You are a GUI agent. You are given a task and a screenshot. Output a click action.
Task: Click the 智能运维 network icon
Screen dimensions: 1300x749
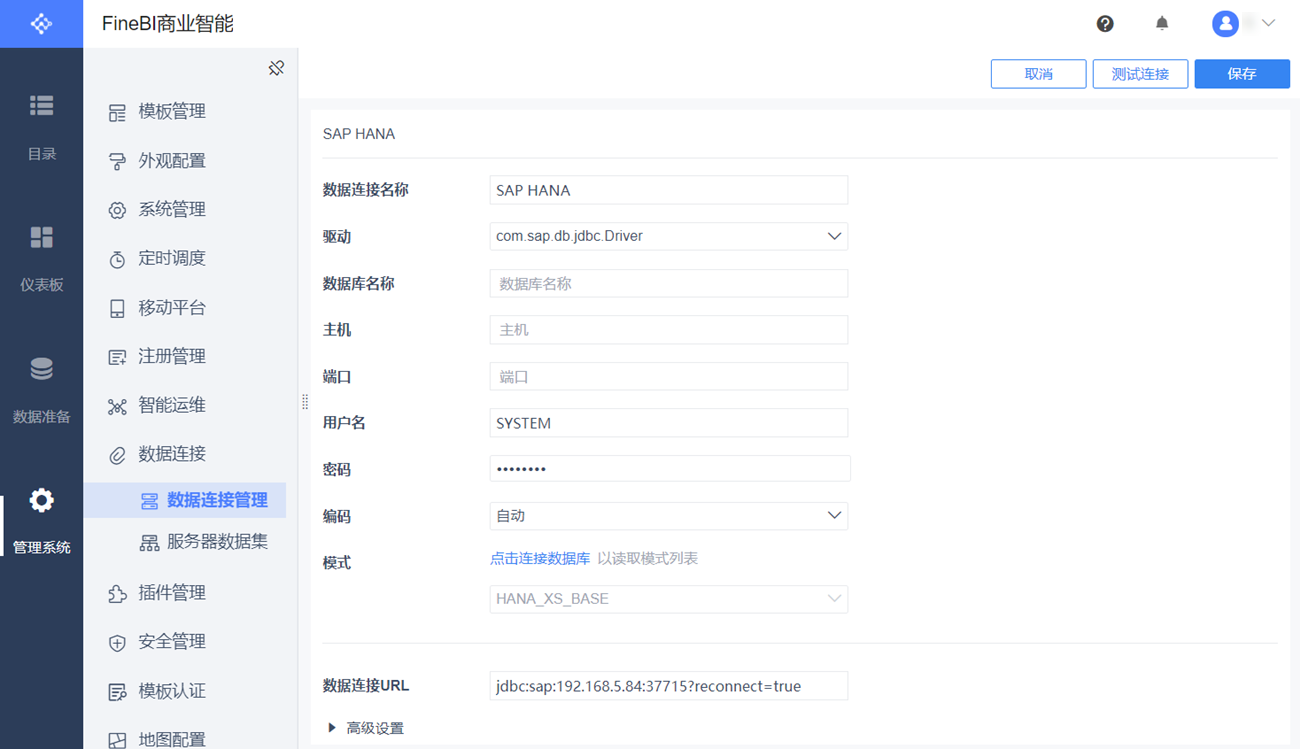click(117, 406)
